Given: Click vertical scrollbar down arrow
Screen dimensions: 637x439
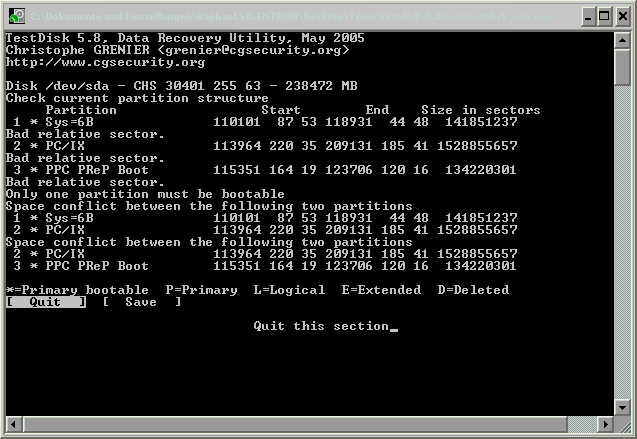Looking at the screenshot, I should tap(622, 407).
